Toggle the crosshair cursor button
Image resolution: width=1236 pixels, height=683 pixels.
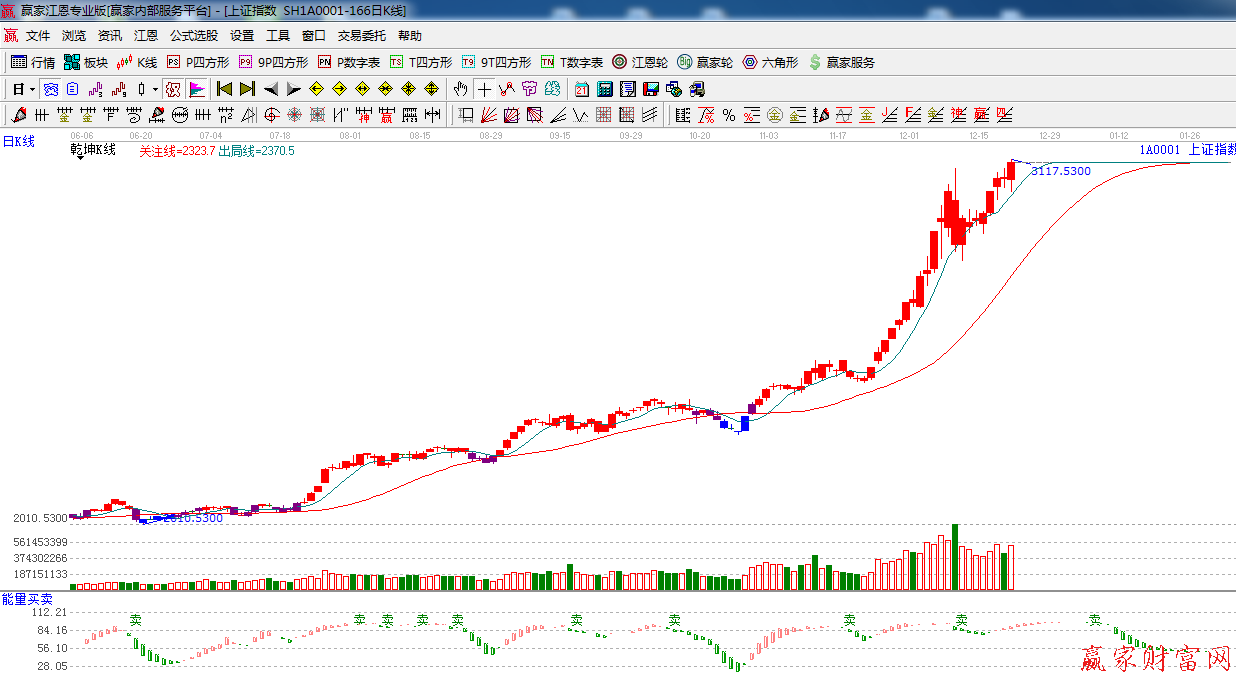click(x=484, y=89)
